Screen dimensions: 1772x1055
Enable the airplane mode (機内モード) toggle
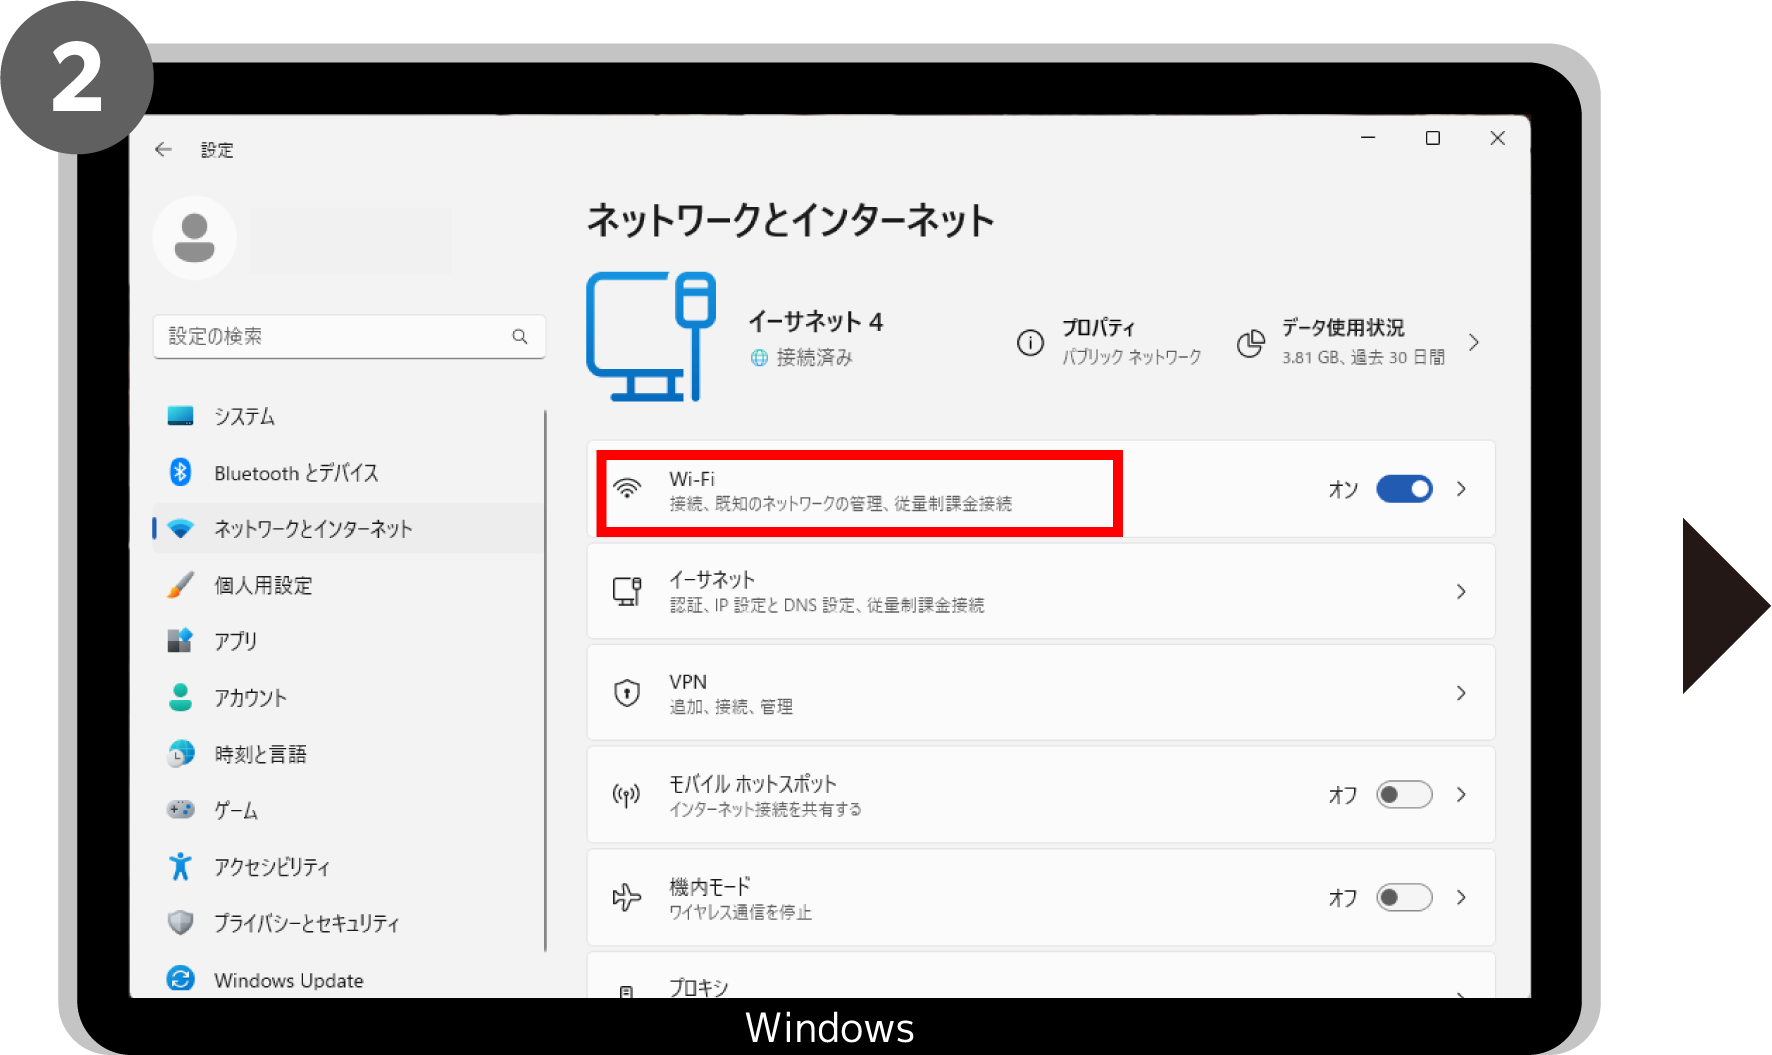pyautogui.click(x=1404, y=897)
